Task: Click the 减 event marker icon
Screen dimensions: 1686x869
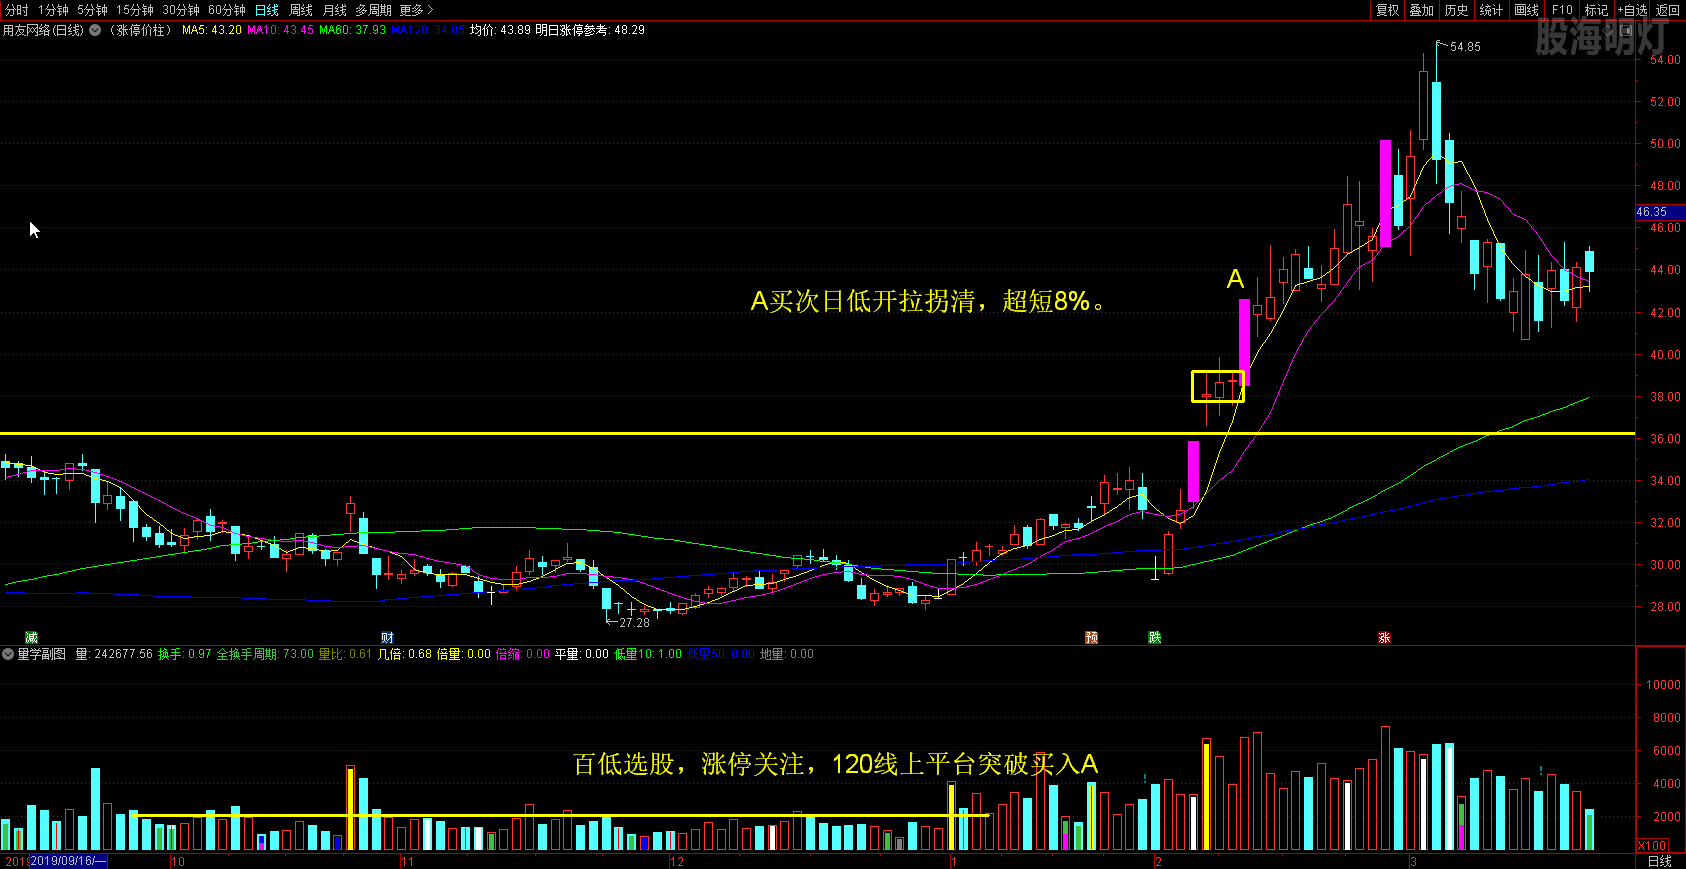Action: click(31, 637)
